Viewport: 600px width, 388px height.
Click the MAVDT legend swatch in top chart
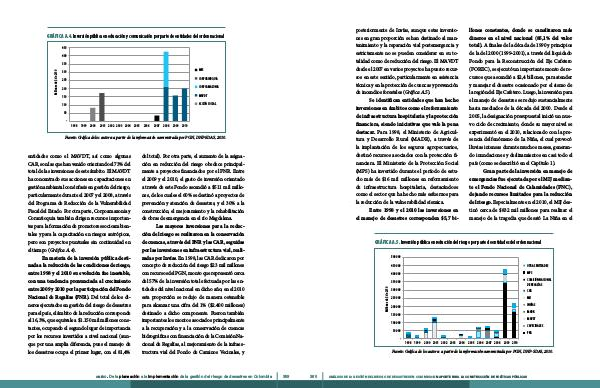pos(197,95)
